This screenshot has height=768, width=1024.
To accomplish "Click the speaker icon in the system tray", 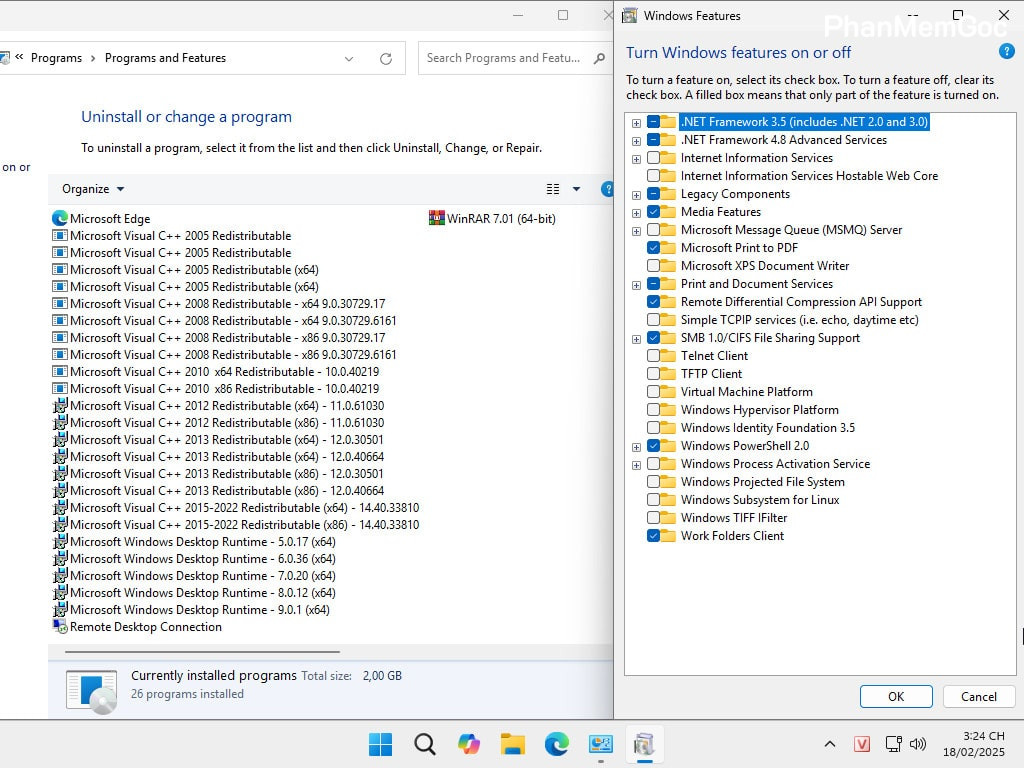I will (x=918, y=744).
